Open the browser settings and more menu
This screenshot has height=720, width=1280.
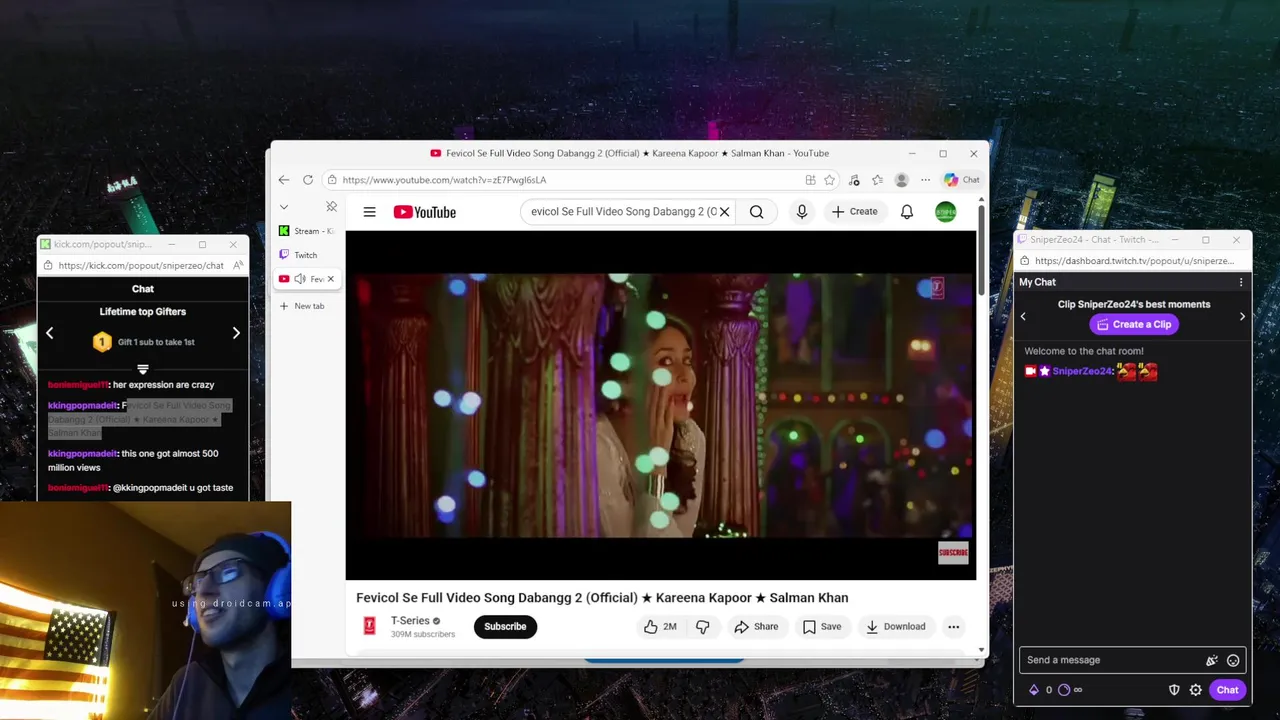point(925,180)
